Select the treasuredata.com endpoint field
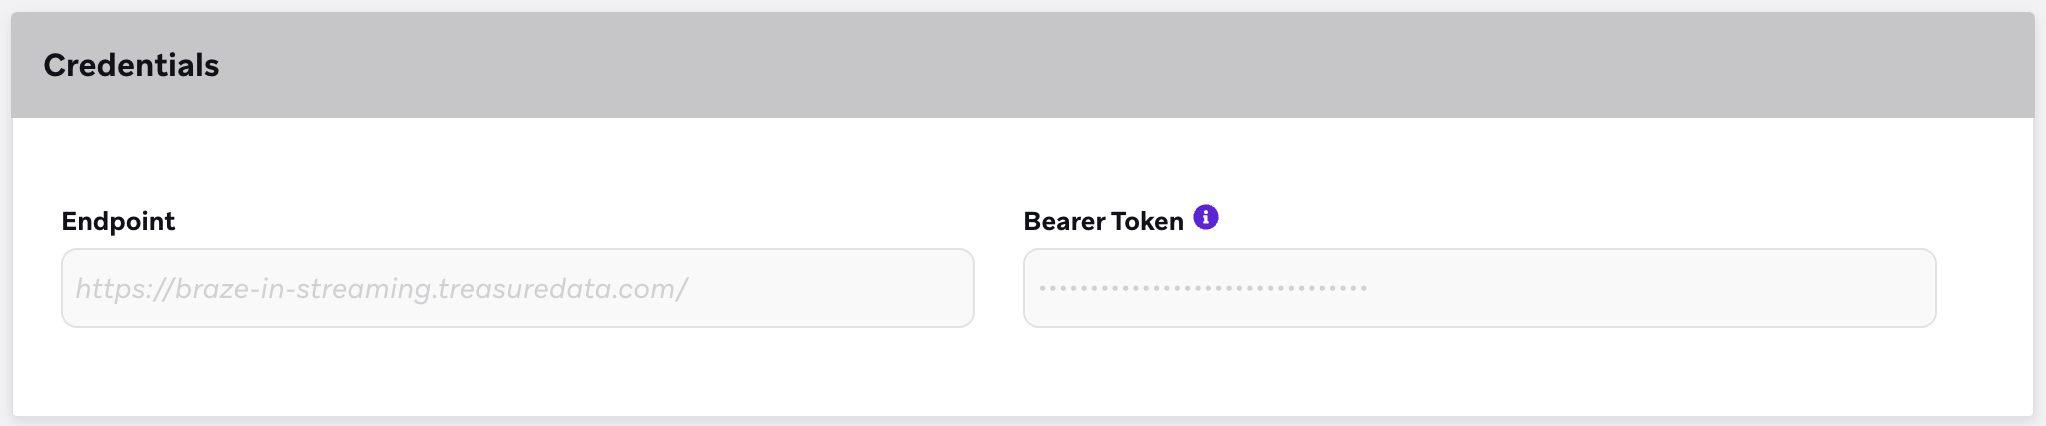This screenshot has width=2046, height=426. point(517,288)
